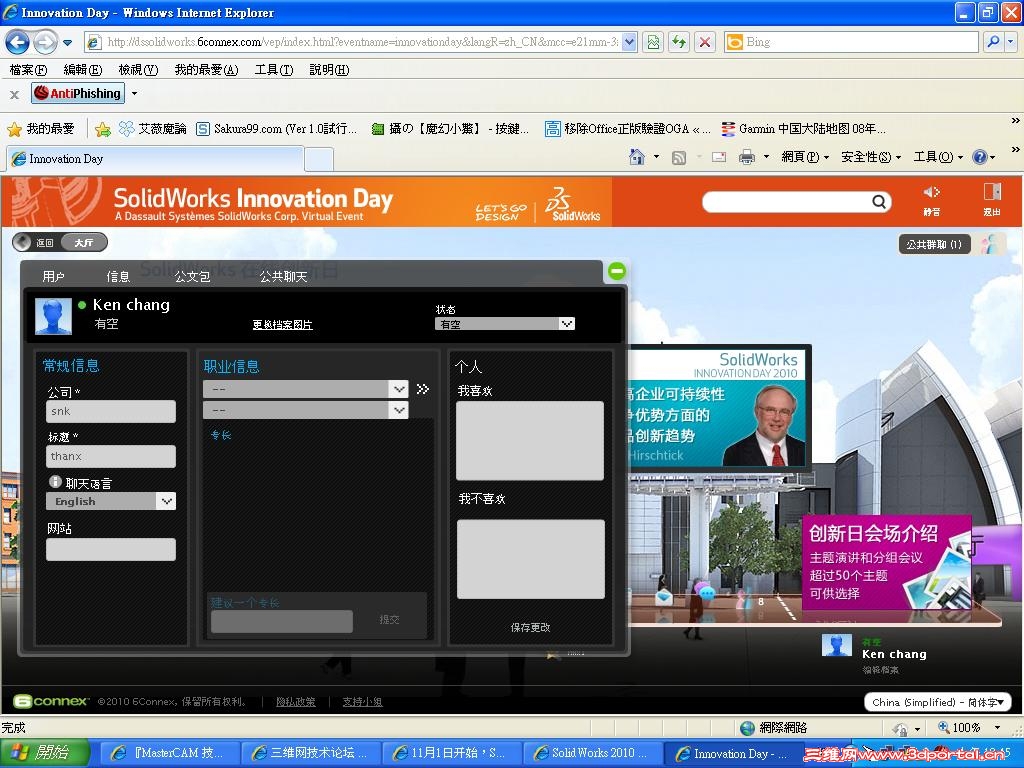The image size is (1024, 768).
Task: Switch to the 用户 tab
Action: point(54,276)
